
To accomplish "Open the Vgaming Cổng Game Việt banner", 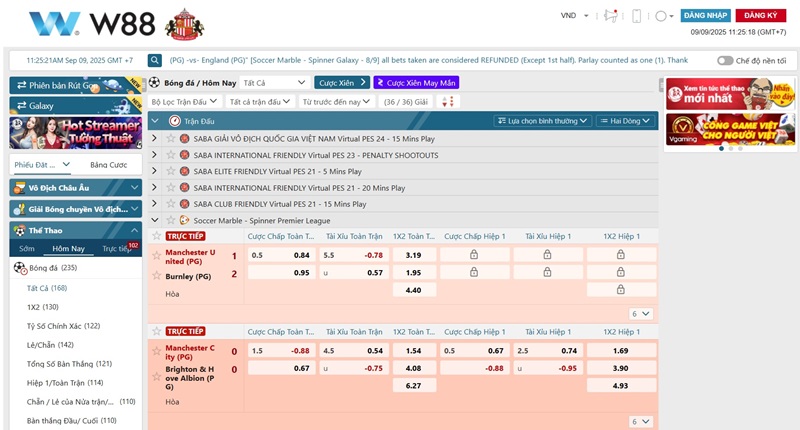I will pos(730,130).
